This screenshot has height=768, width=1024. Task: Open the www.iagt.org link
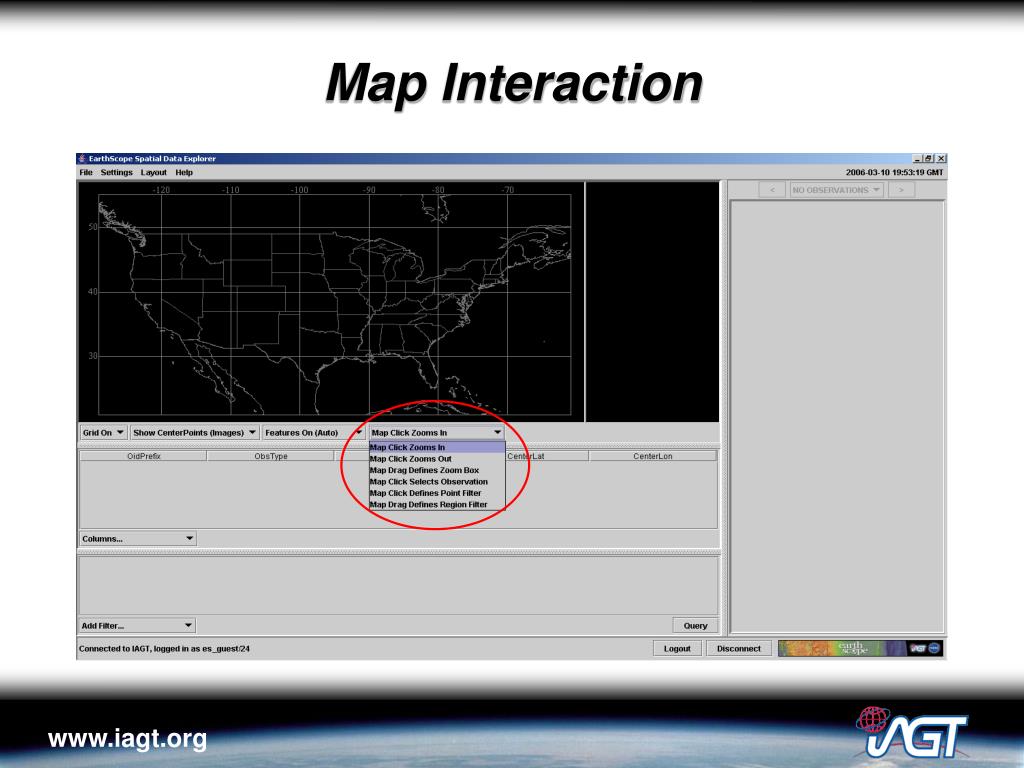point(127,739)
